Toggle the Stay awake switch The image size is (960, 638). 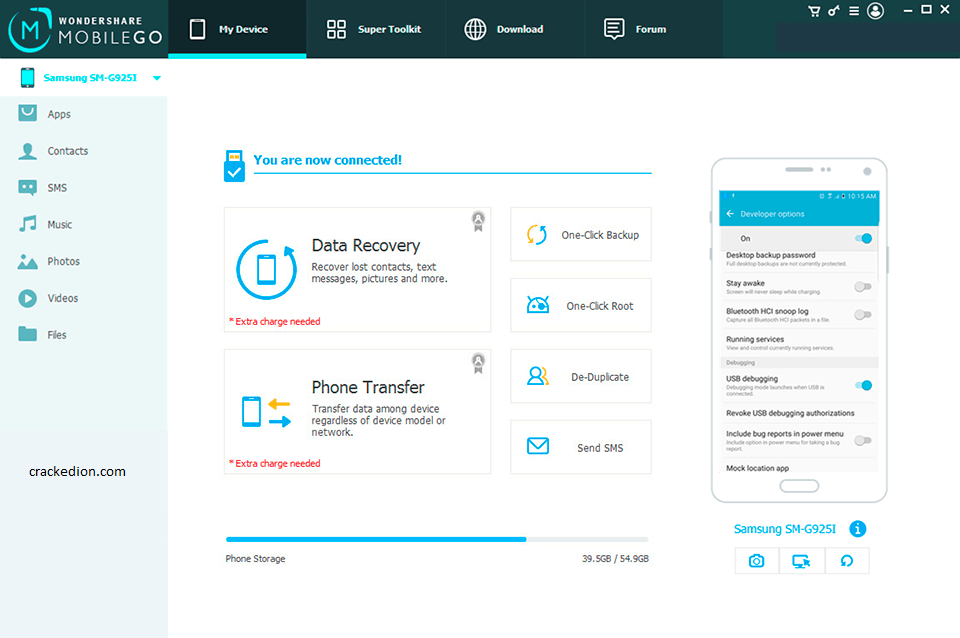click(x=863, y=287)
